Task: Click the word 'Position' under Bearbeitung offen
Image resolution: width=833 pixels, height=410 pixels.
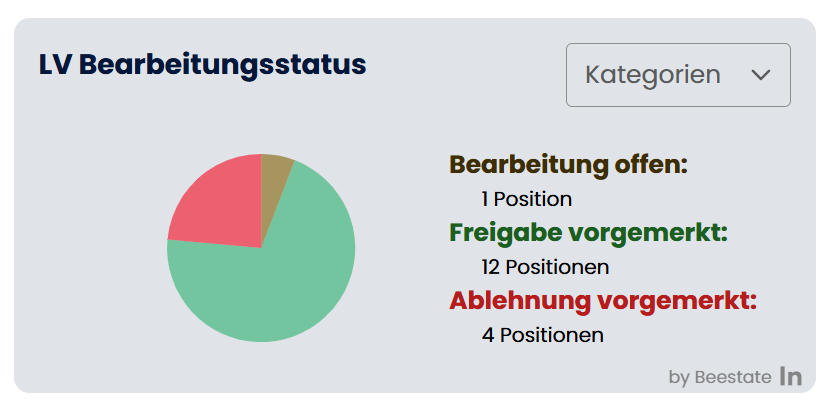Action: point(533,199)
